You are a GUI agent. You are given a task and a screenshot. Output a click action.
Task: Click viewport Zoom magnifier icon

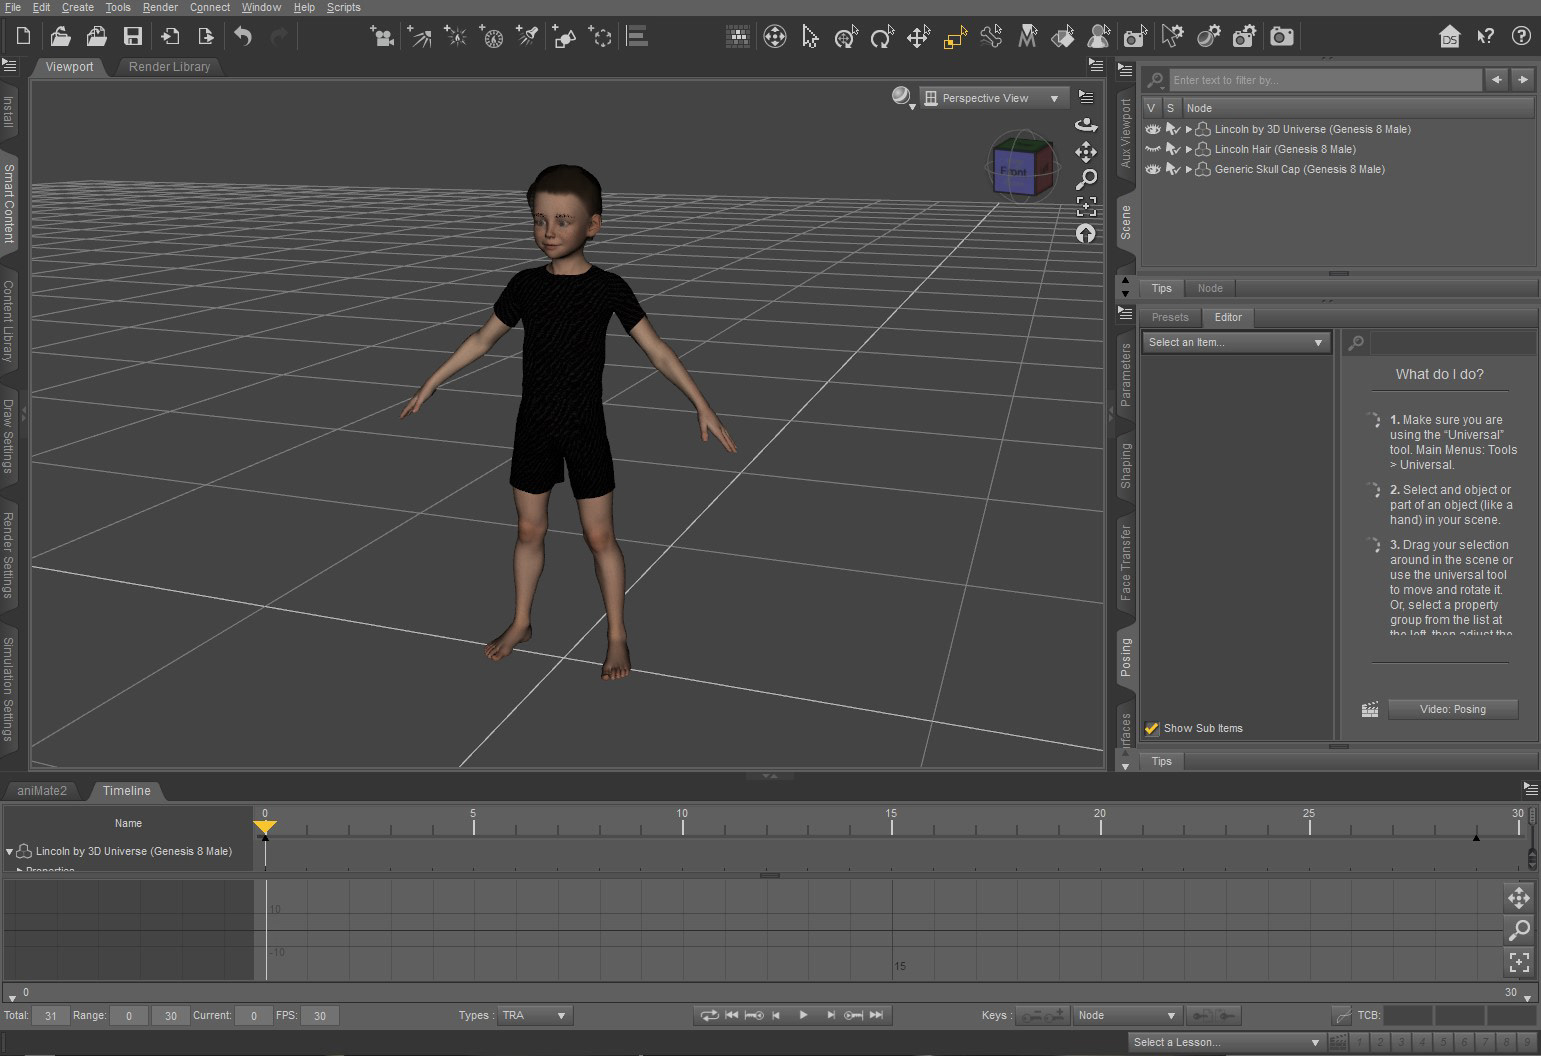(1086, 179)
